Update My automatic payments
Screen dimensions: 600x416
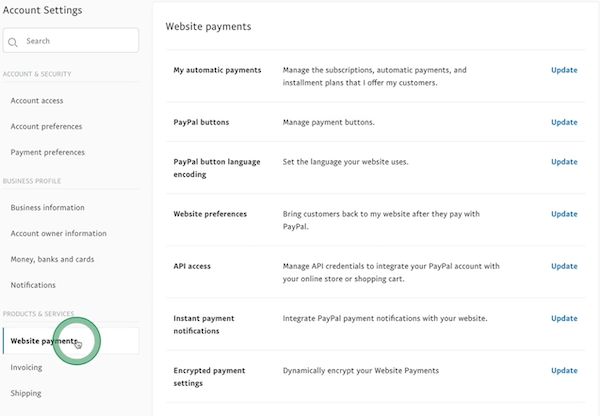pyautogui.click(x=564, y=70)
